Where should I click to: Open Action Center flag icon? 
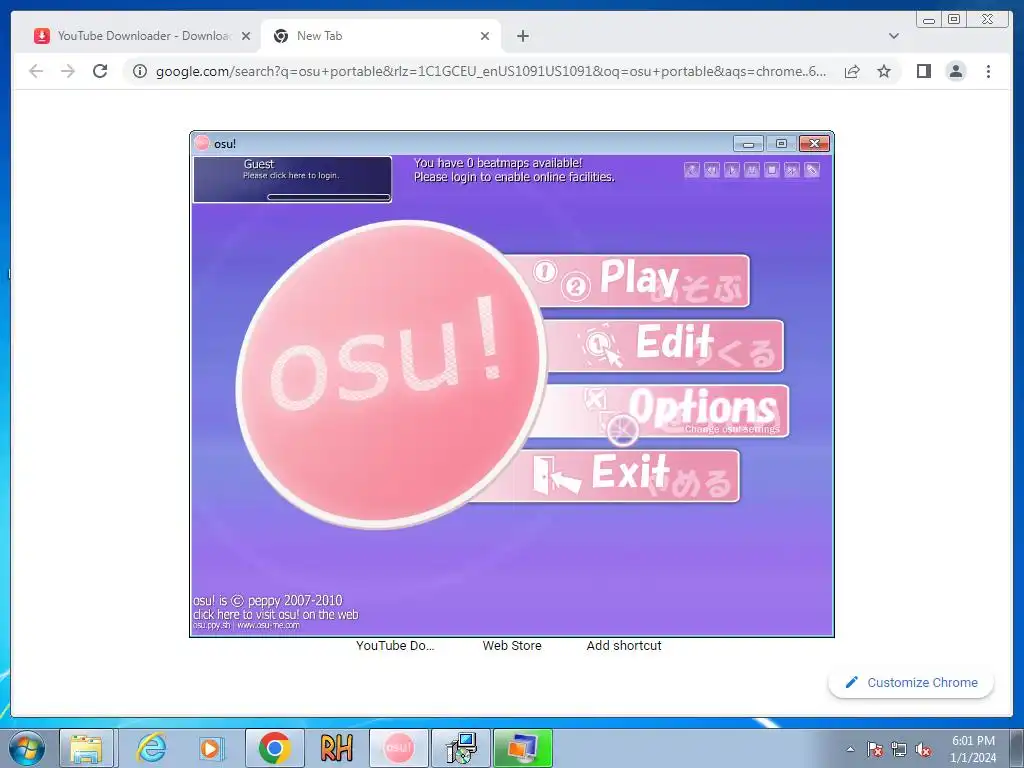click(x=875, y=749)
